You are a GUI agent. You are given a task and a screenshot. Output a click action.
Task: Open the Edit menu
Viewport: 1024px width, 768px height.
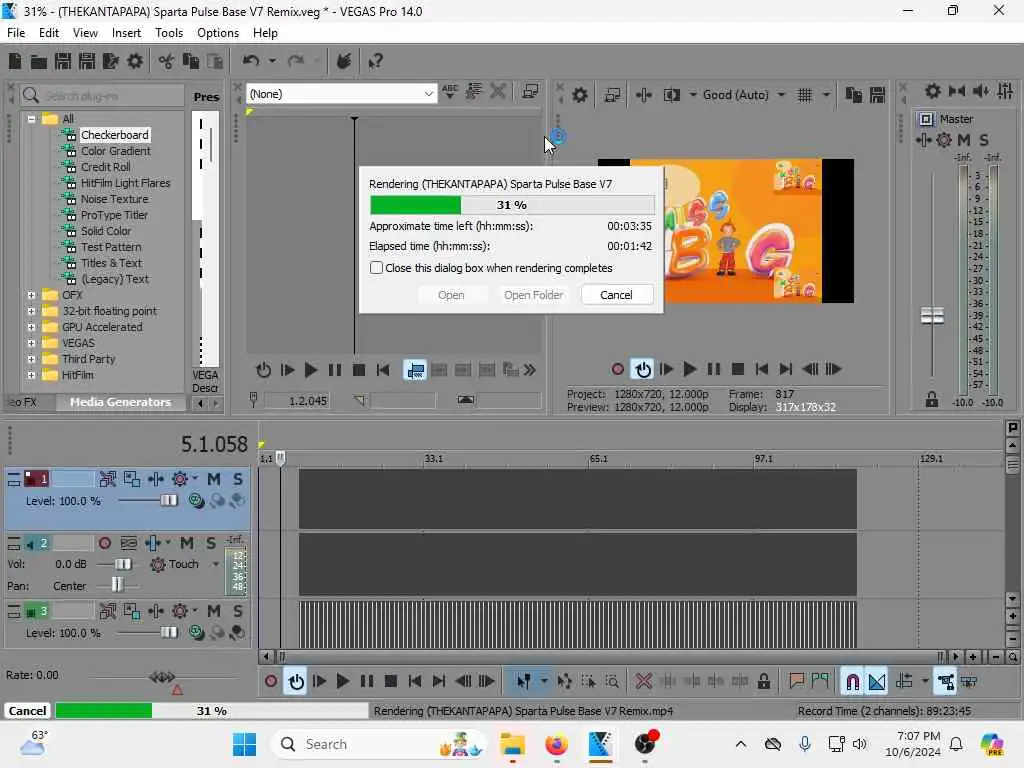click(x=49, y=33)
